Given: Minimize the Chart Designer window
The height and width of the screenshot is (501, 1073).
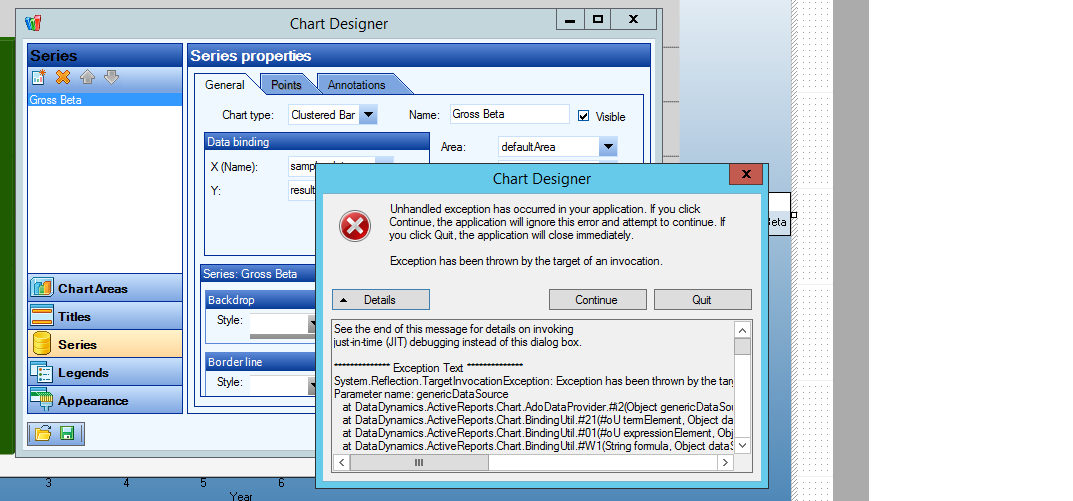Looking at the screenshot, I should pos(570,19).
